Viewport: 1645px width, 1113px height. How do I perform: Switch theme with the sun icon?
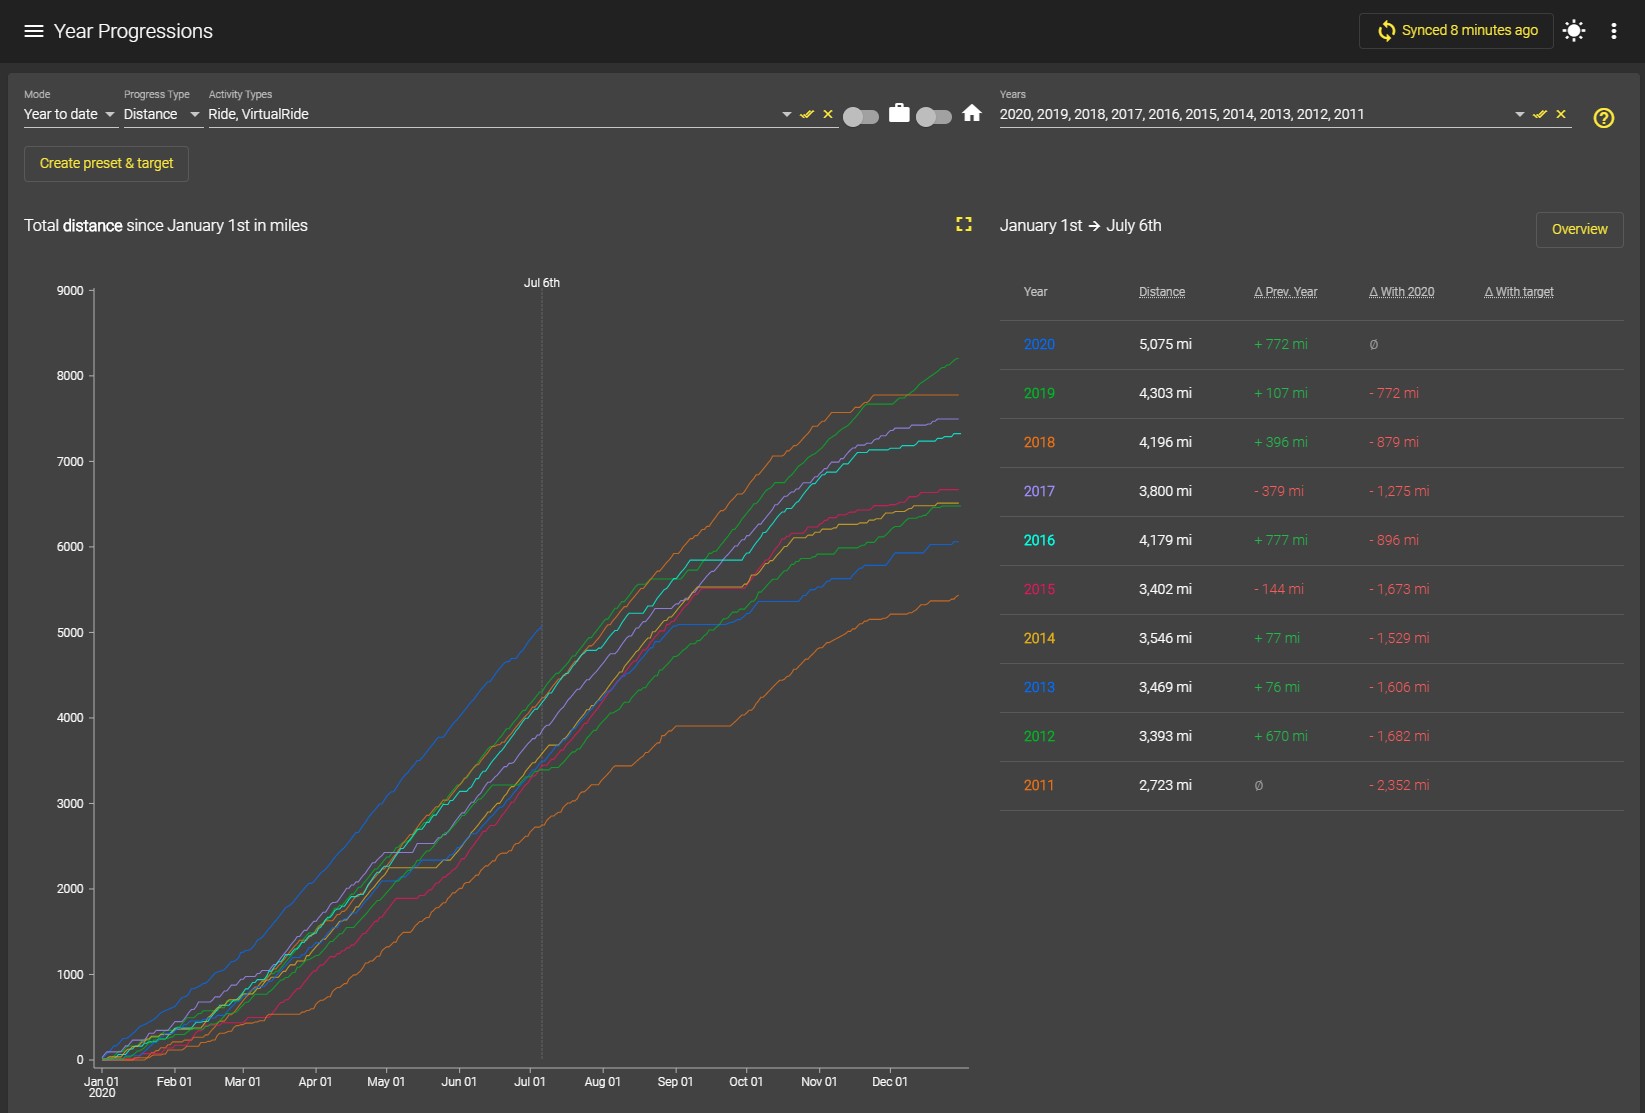[1574, 31]
